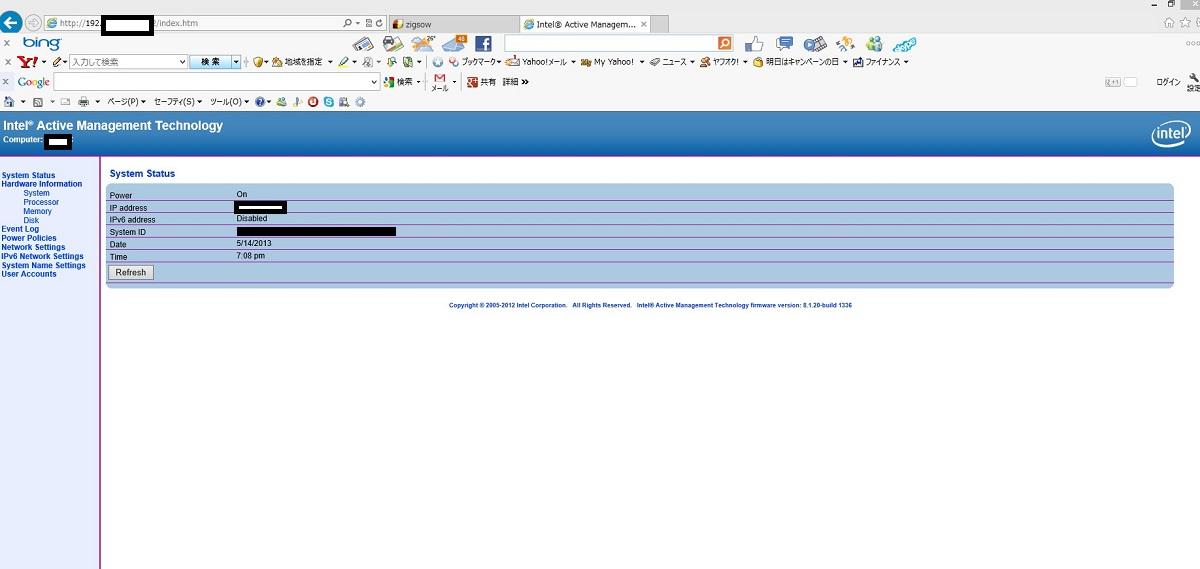Open the ブックマーク bookmarks dropdown
Screen dimensions: 1200x569
click(473, 62)
